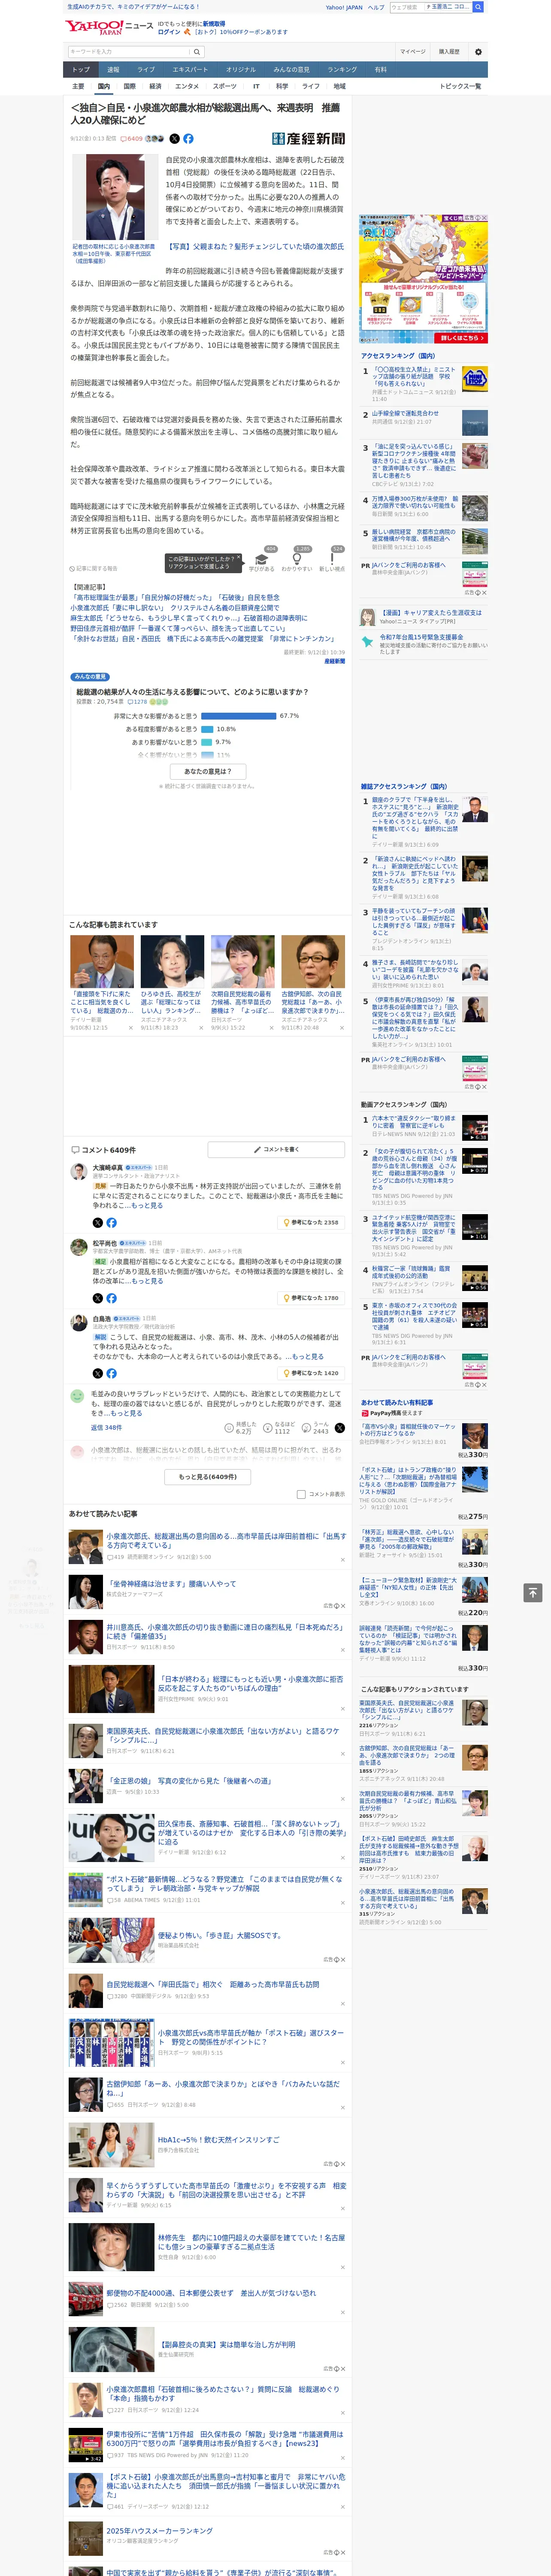
Task: Share the article on X from the headline
Action: click(174, 139)
